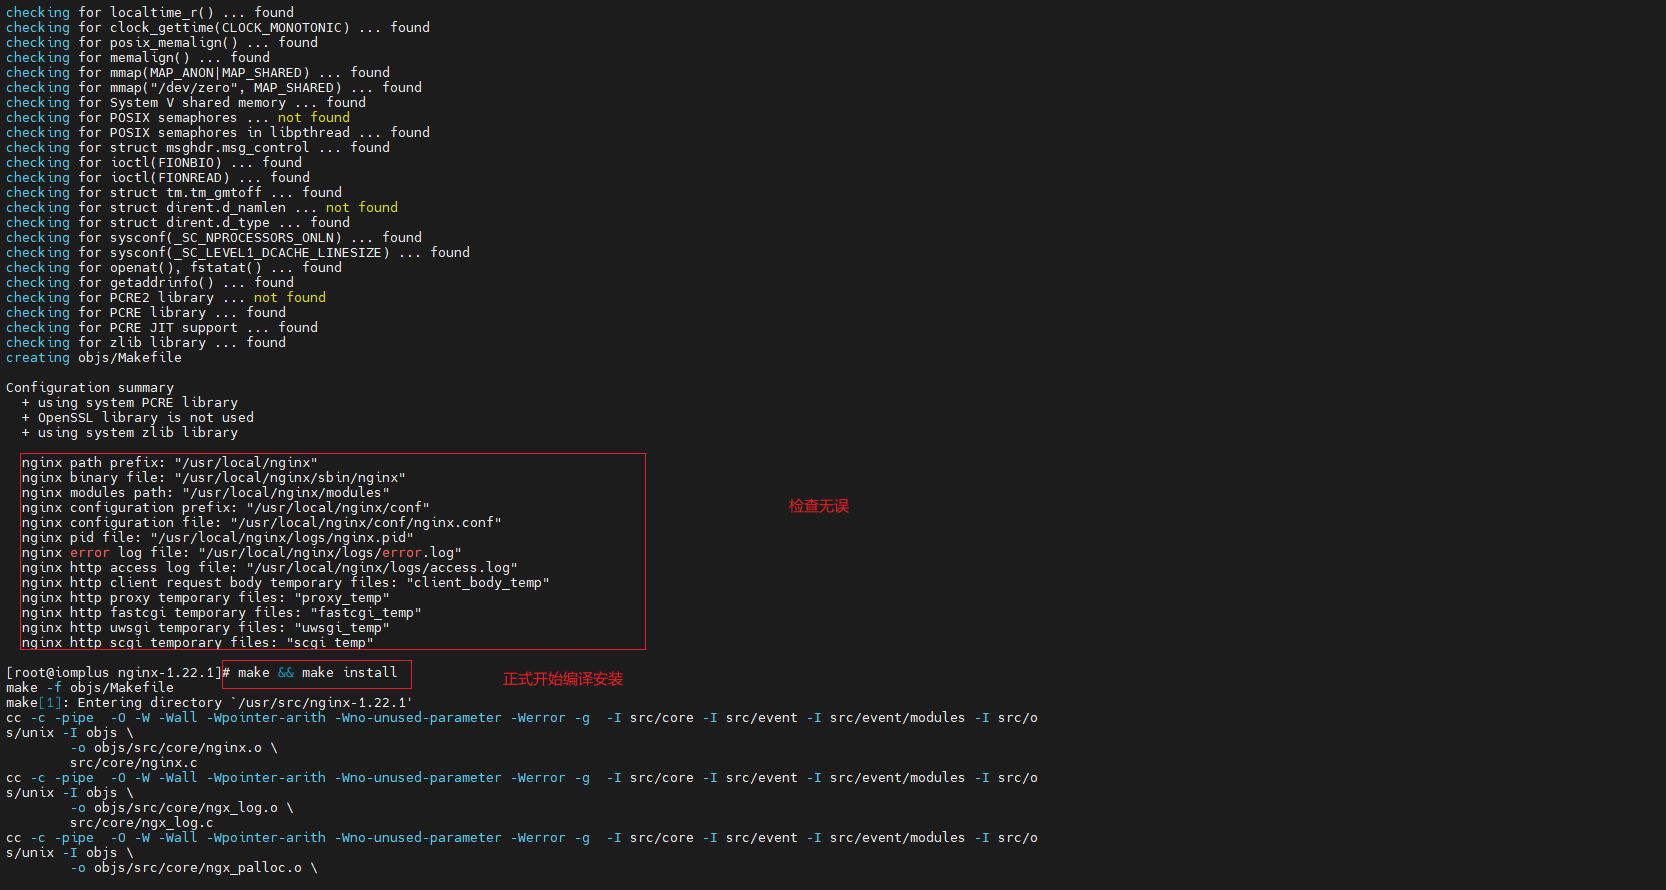Click the "nginx pid file" line

point(217,538)
